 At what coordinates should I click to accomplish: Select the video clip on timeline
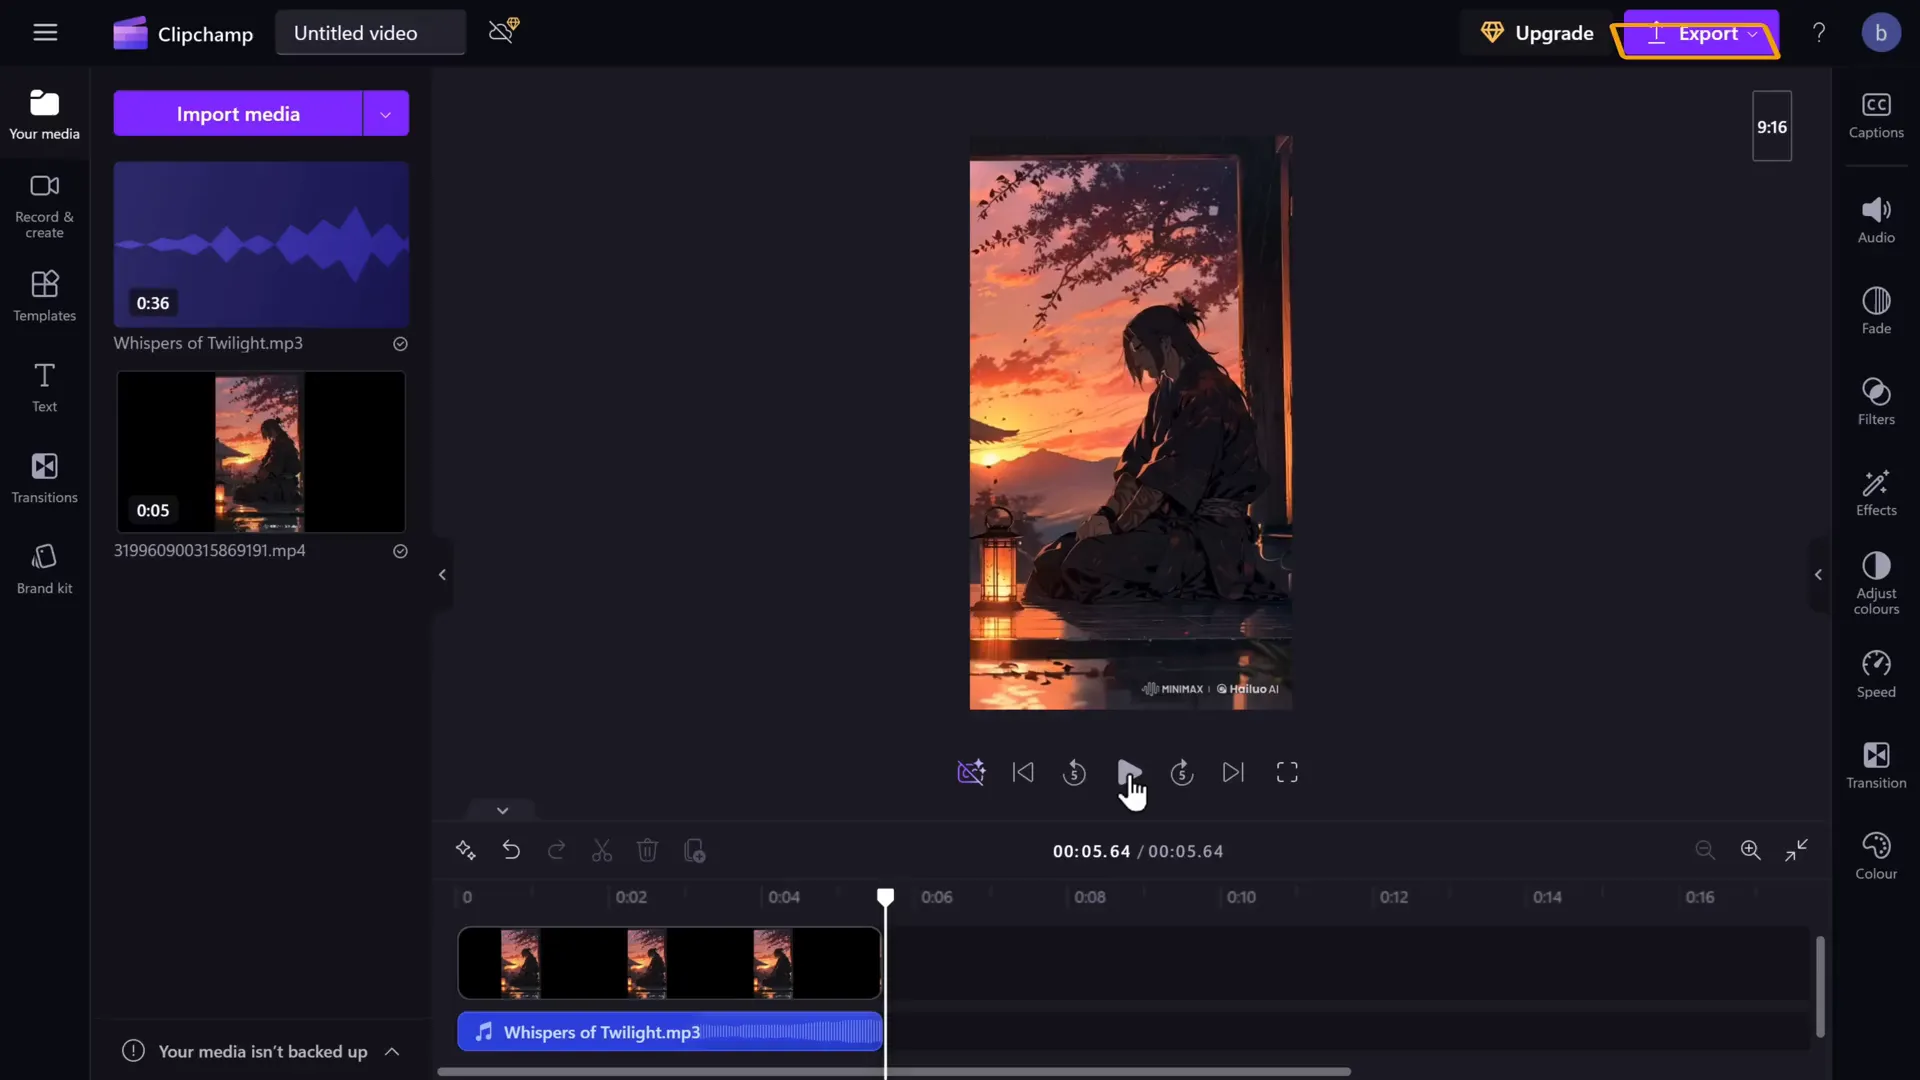coord(669,963)
